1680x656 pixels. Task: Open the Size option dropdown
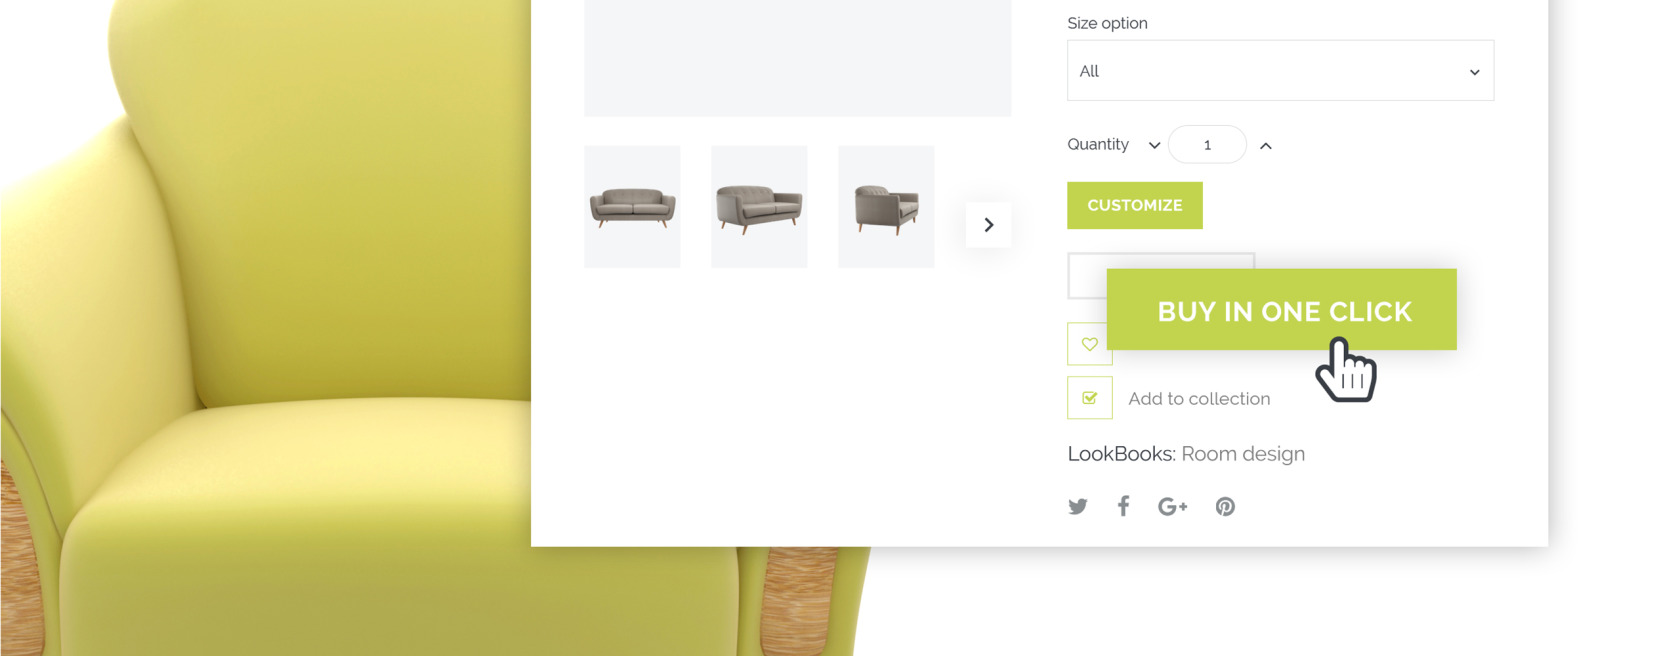1280,71
